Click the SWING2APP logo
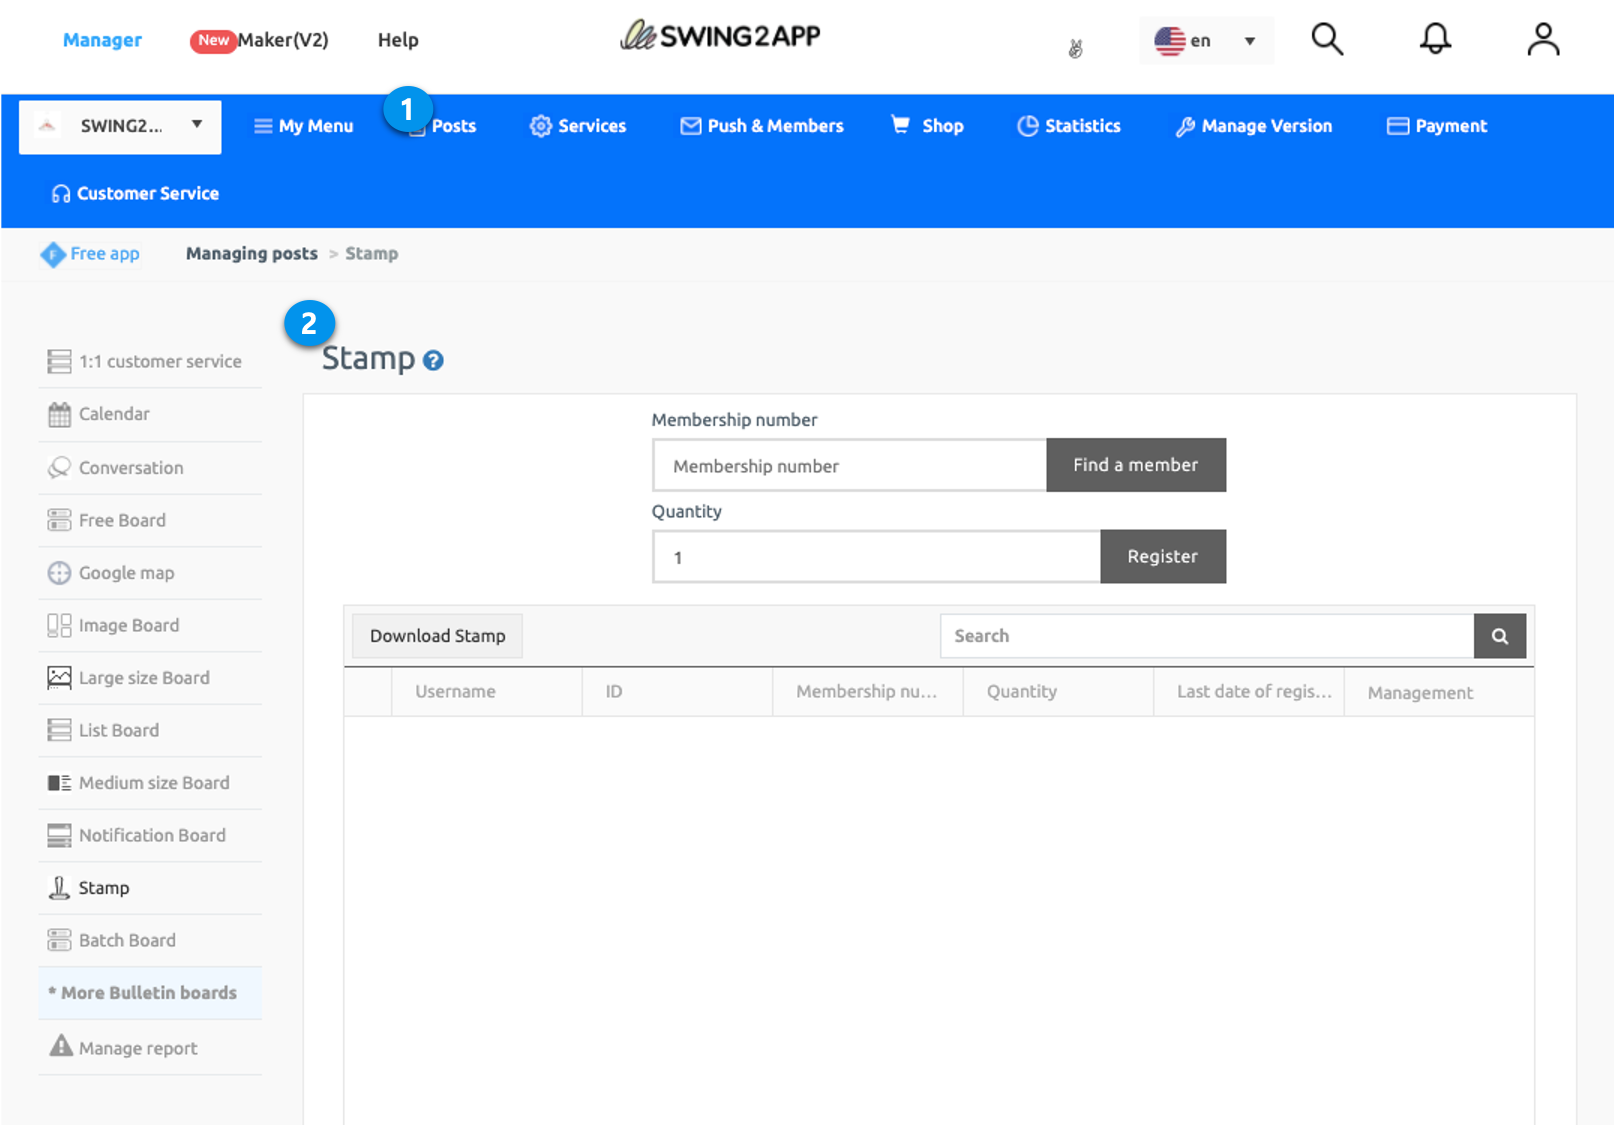This screenshot has width=1614, height=1125. tap(720, 37)
